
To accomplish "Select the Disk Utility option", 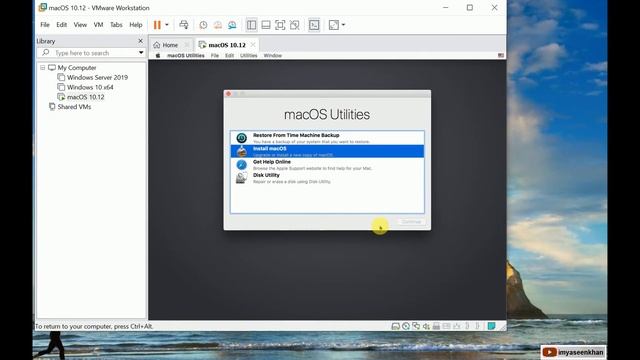I will [x=327, y=178].
